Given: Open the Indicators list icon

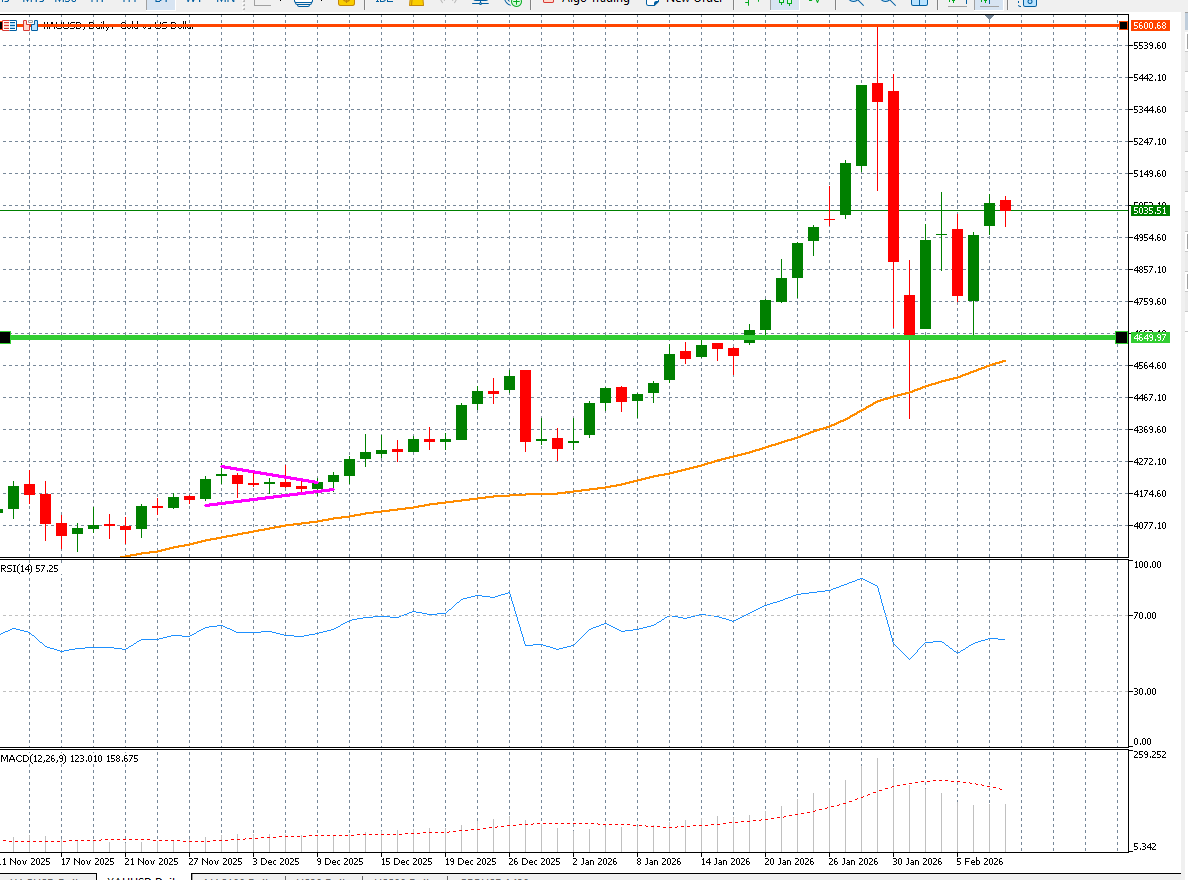Looking at the screenshot, I should pos(480,4).
